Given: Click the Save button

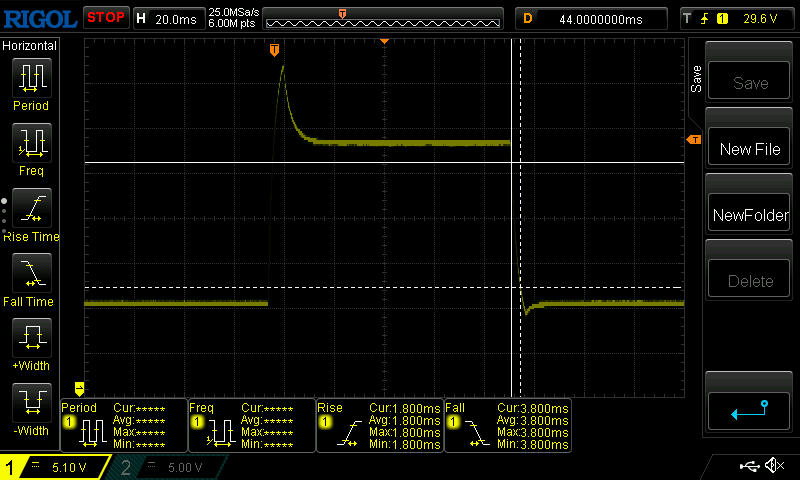Looking at the screenshot, I should [x=749, y=82].
